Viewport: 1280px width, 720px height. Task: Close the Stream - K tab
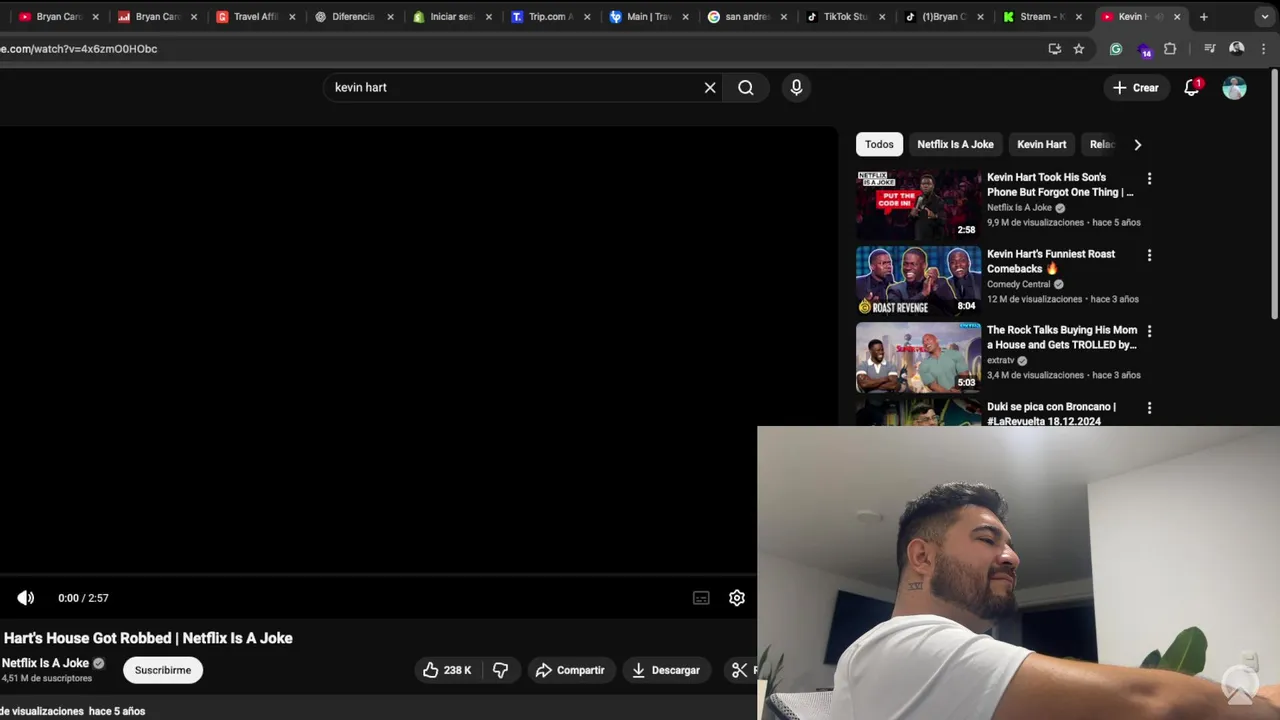1078,17
